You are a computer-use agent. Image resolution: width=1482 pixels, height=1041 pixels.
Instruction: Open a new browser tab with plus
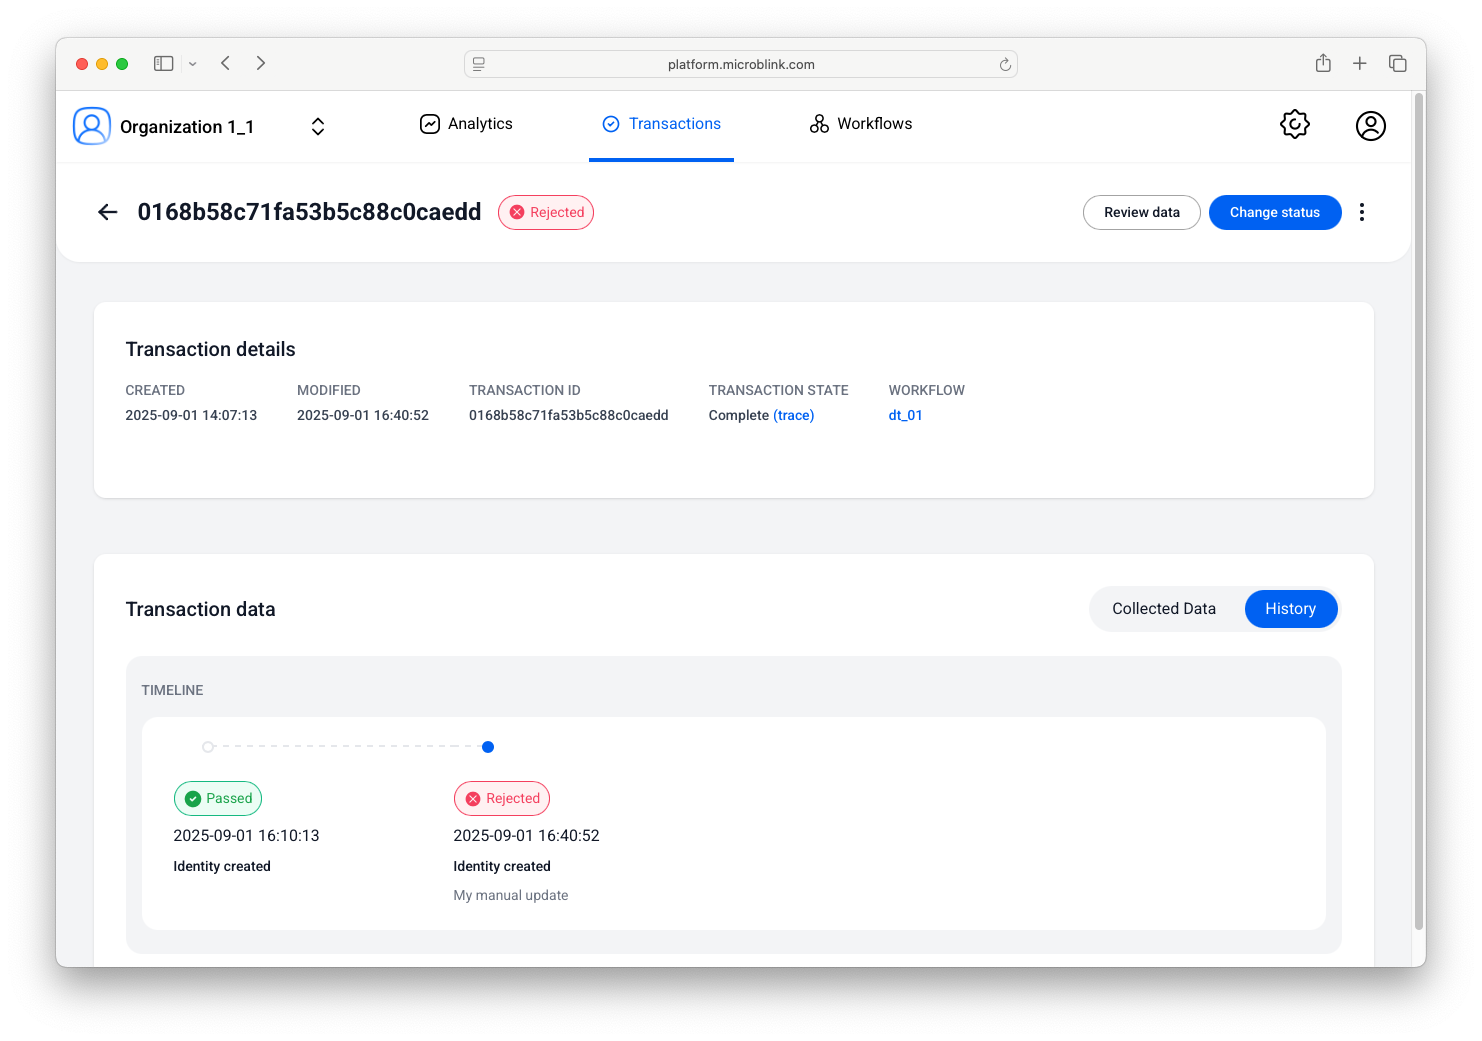coord(1359,64)
